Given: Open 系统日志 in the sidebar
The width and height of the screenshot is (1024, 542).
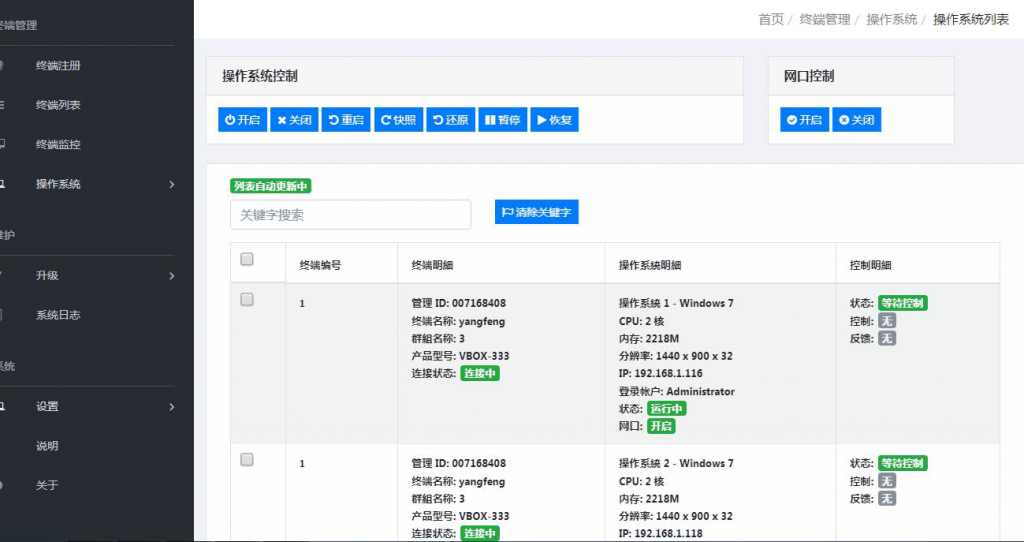Looking at the screenshot, I should click(58, 315).
